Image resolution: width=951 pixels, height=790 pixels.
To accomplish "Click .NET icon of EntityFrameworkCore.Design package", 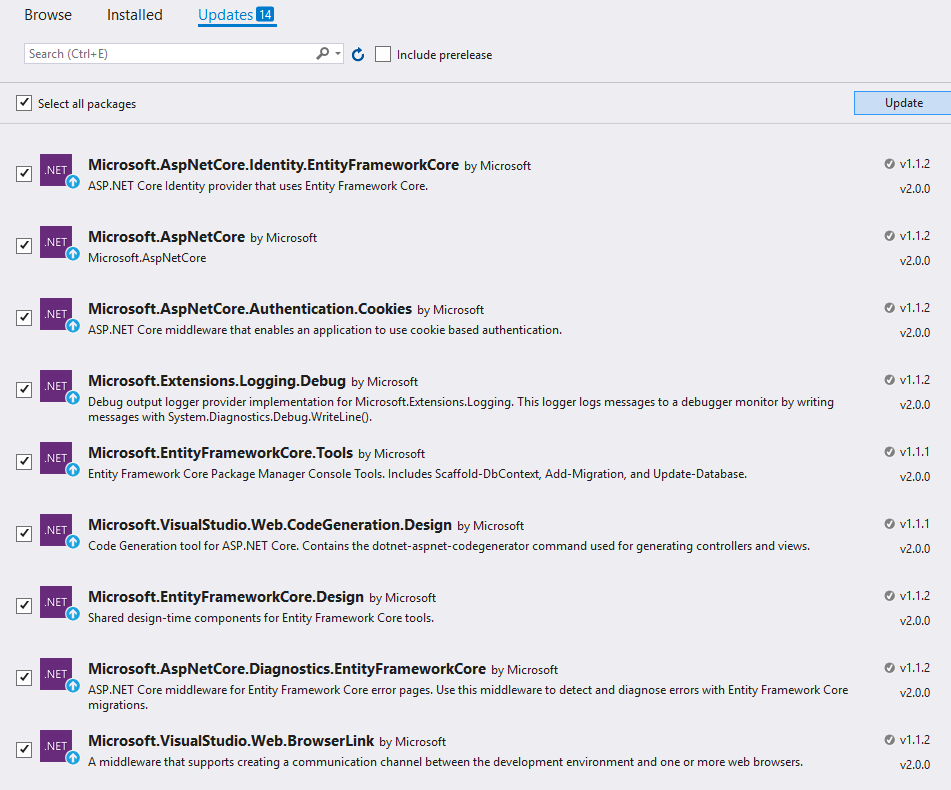I will click(56, 602).
